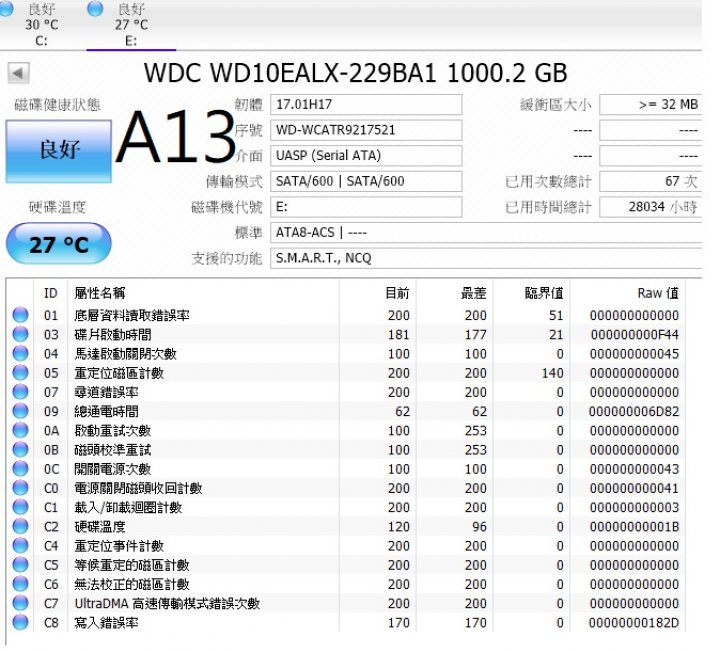Sort by the 目前 column header
Viewport: 720px width, 653px height.
378,293
